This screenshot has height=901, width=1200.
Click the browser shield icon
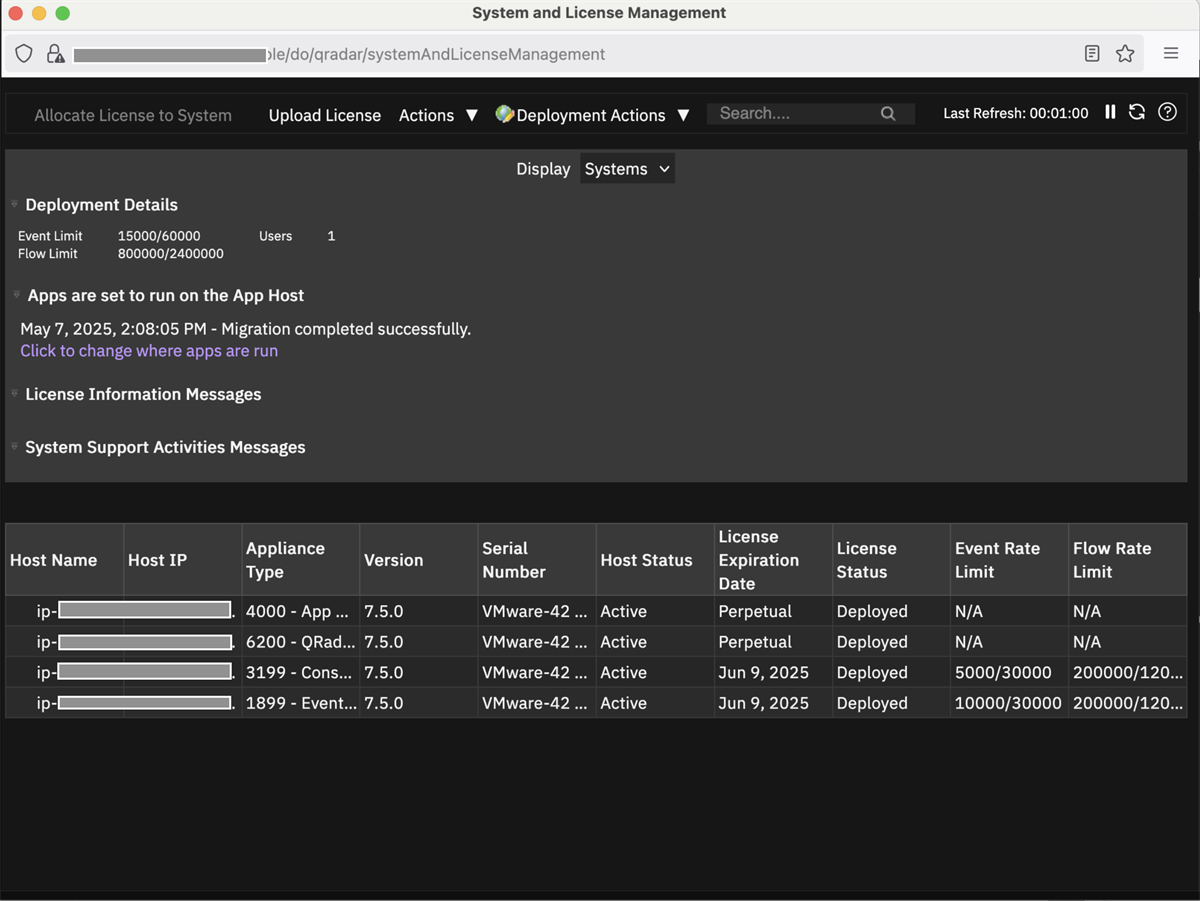pos(24,54)
